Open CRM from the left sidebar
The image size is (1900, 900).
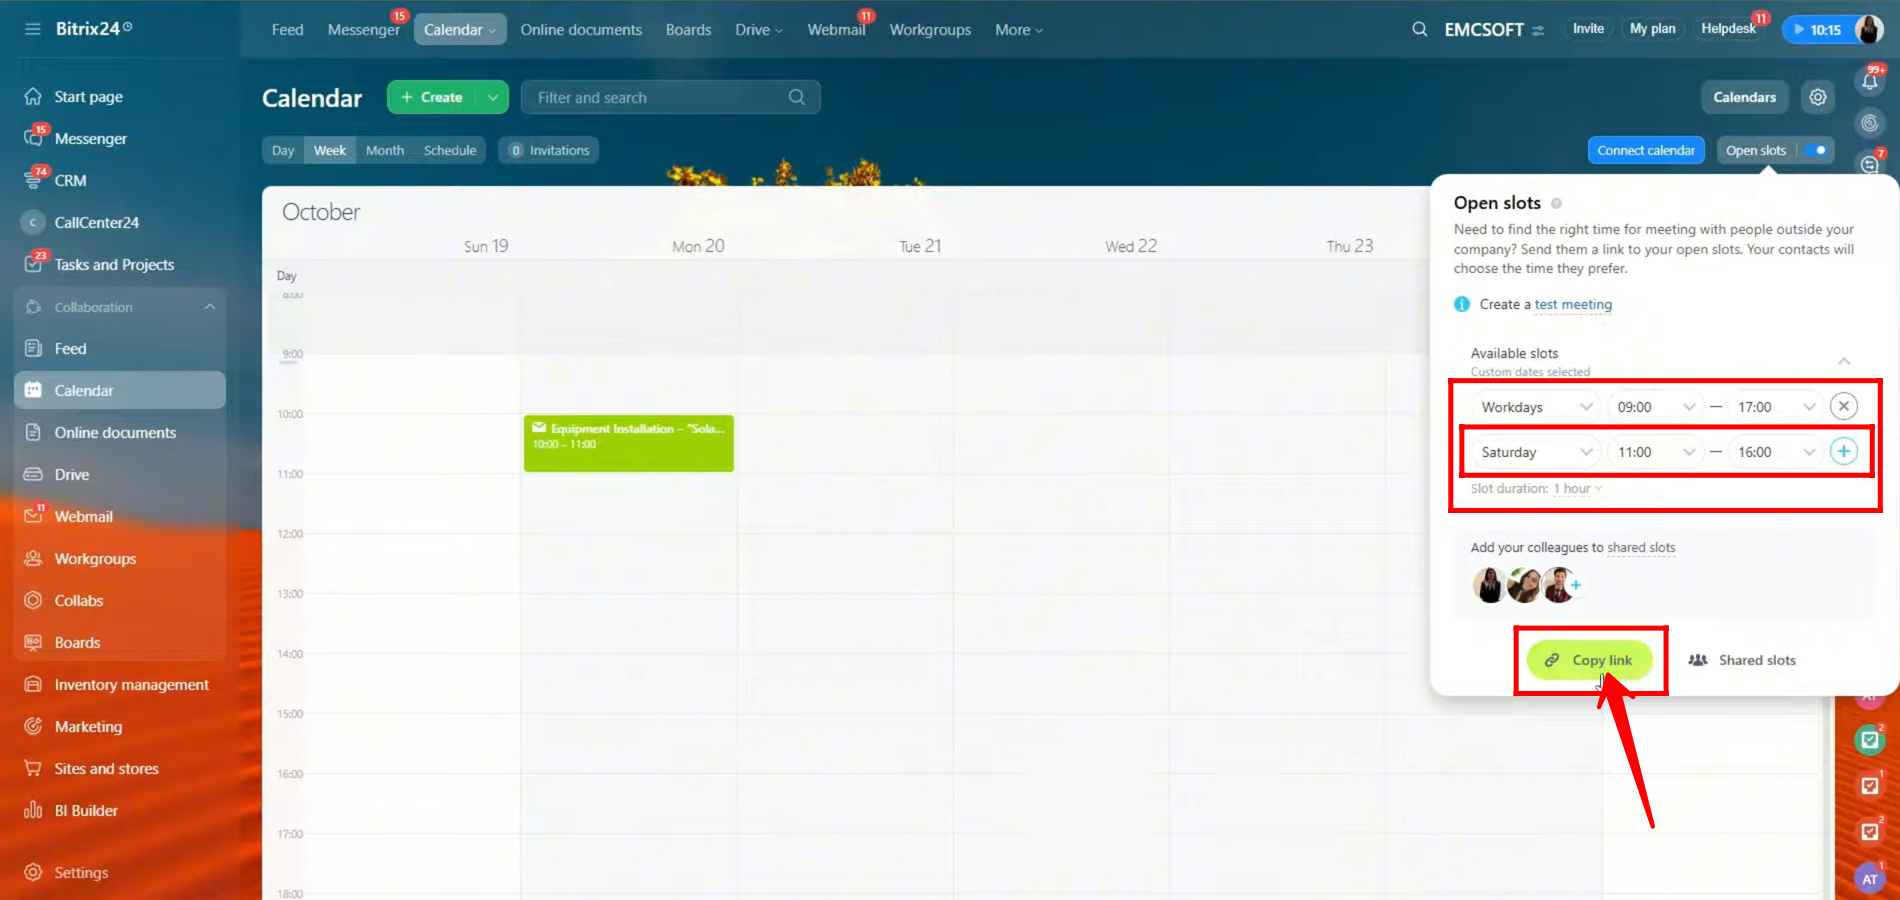(x=70, y=181)
